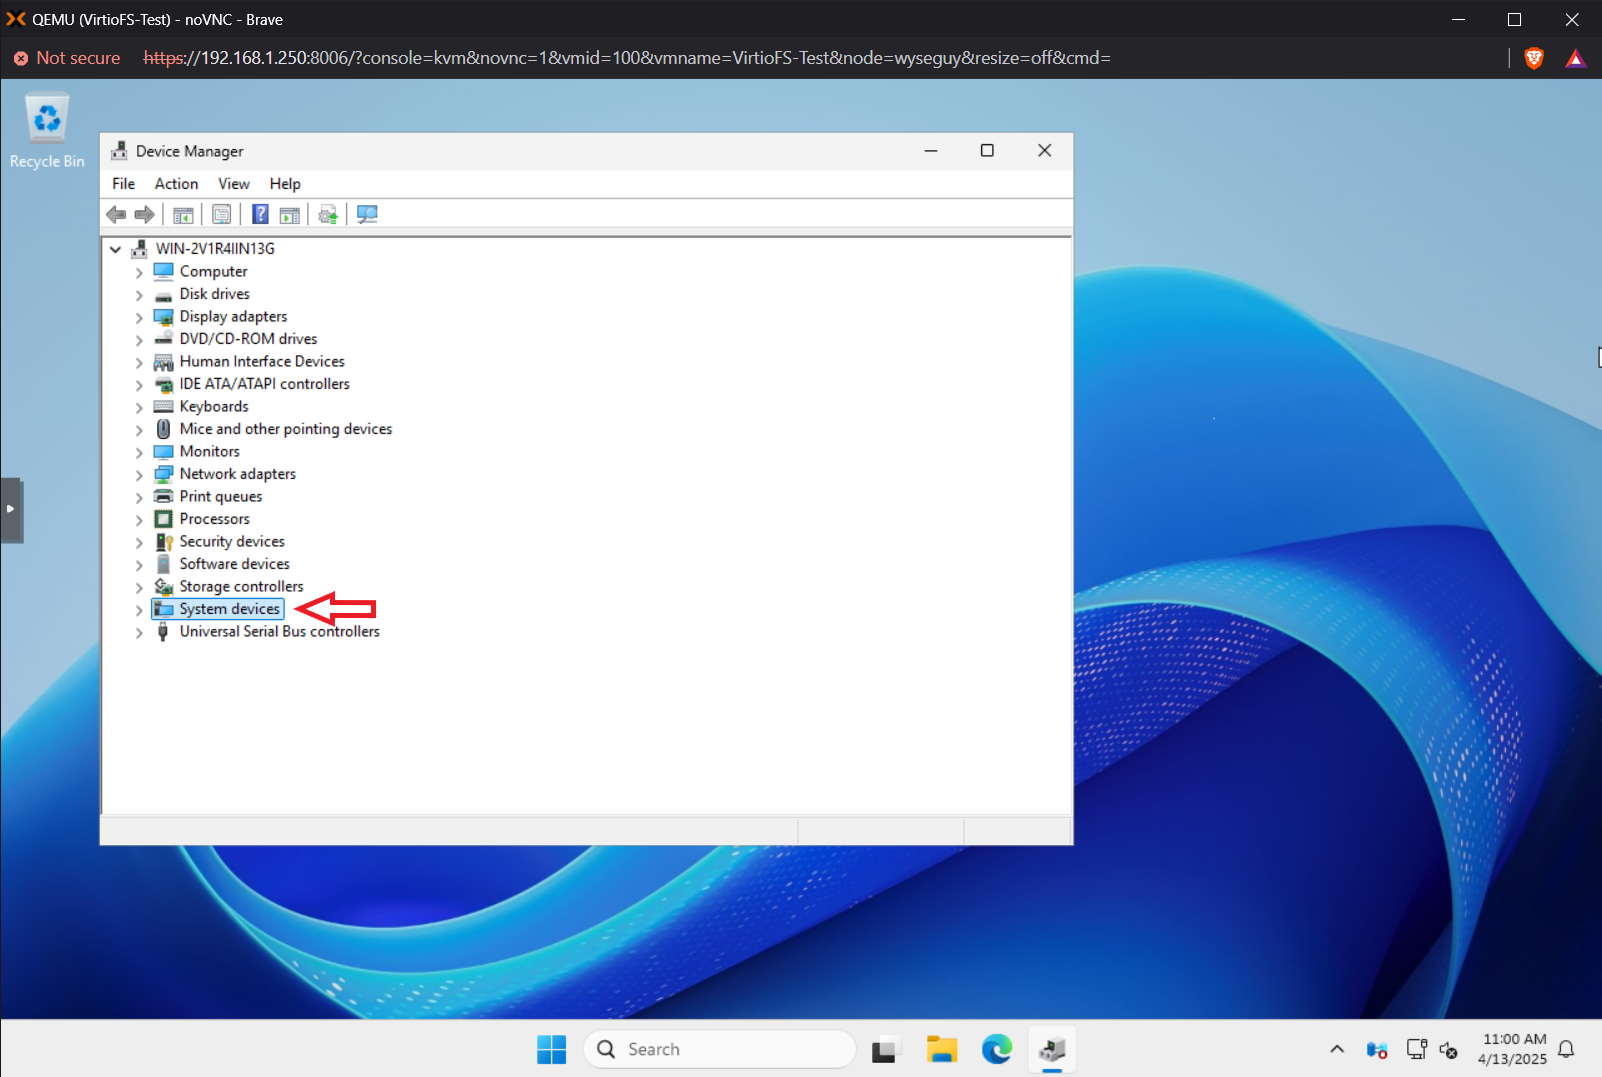The image size is (1602, 1077).
Task: Expand the Disk drives node
Action: pyautogui.click(x=139, y=294)
